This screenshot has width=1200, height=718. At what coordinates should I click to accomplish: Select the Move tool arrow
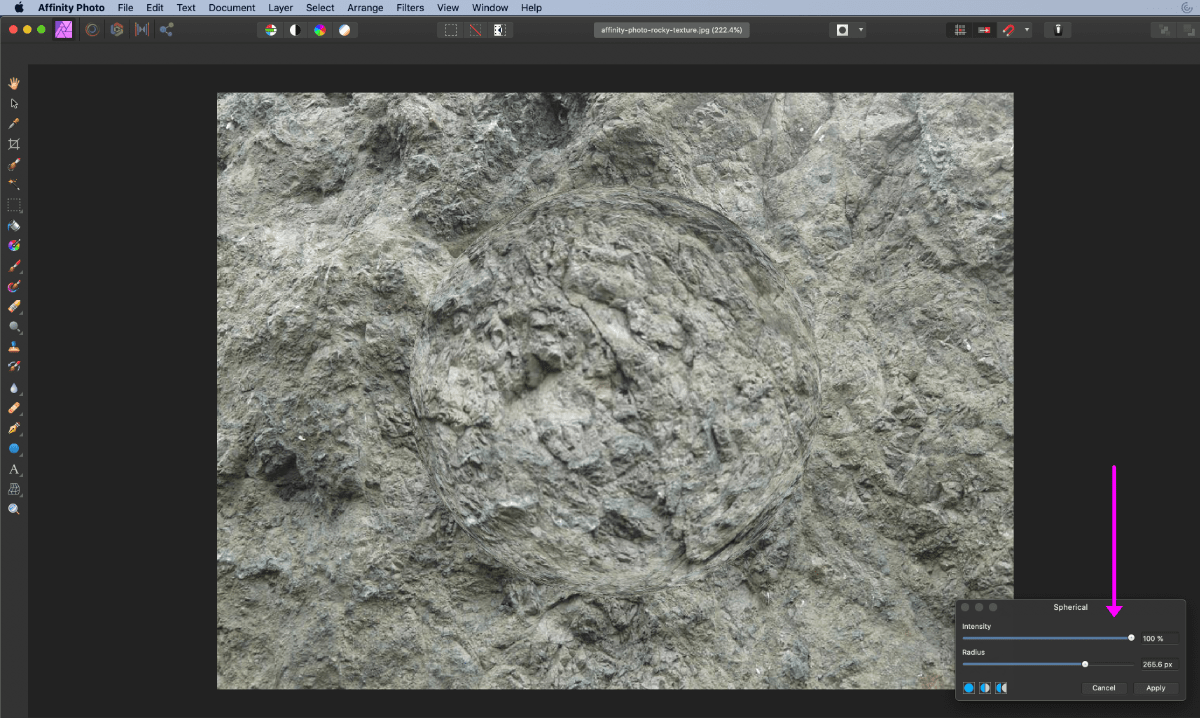pyautogui.click(x=14, y=103)
